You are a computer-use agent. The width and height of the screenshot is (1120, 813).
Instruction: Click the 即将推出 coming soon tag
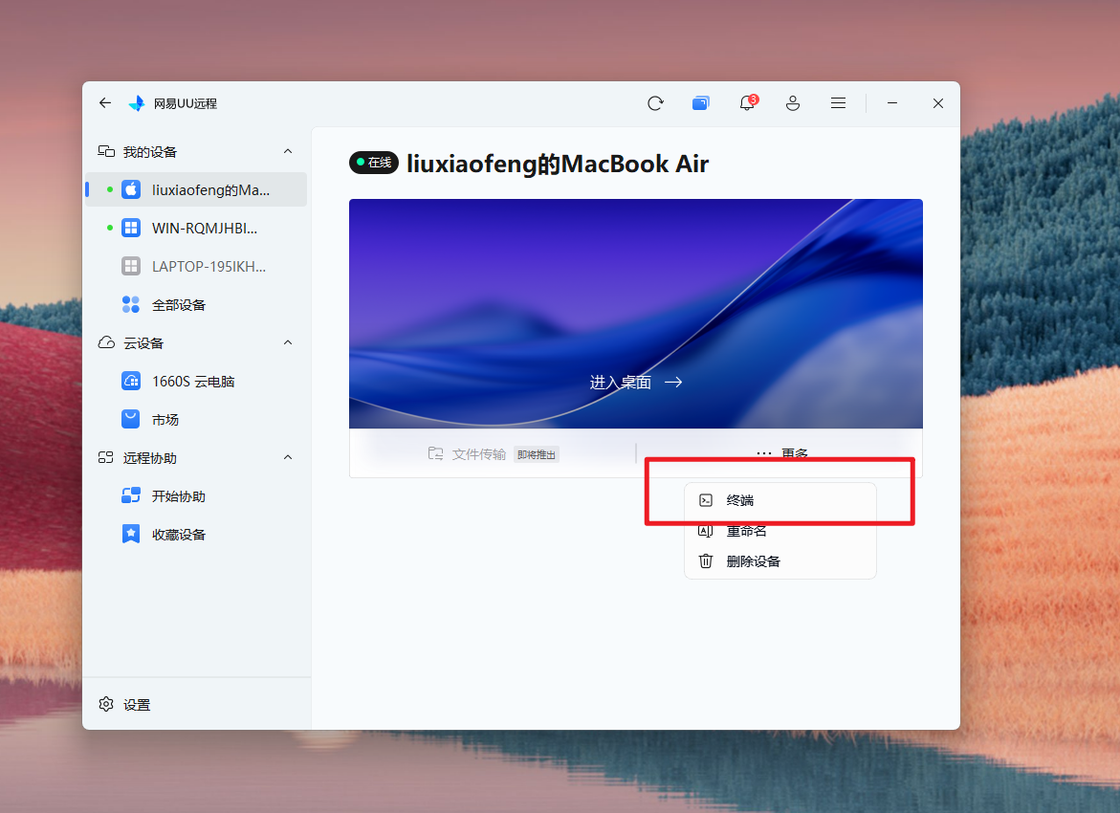tap(536, 454)
